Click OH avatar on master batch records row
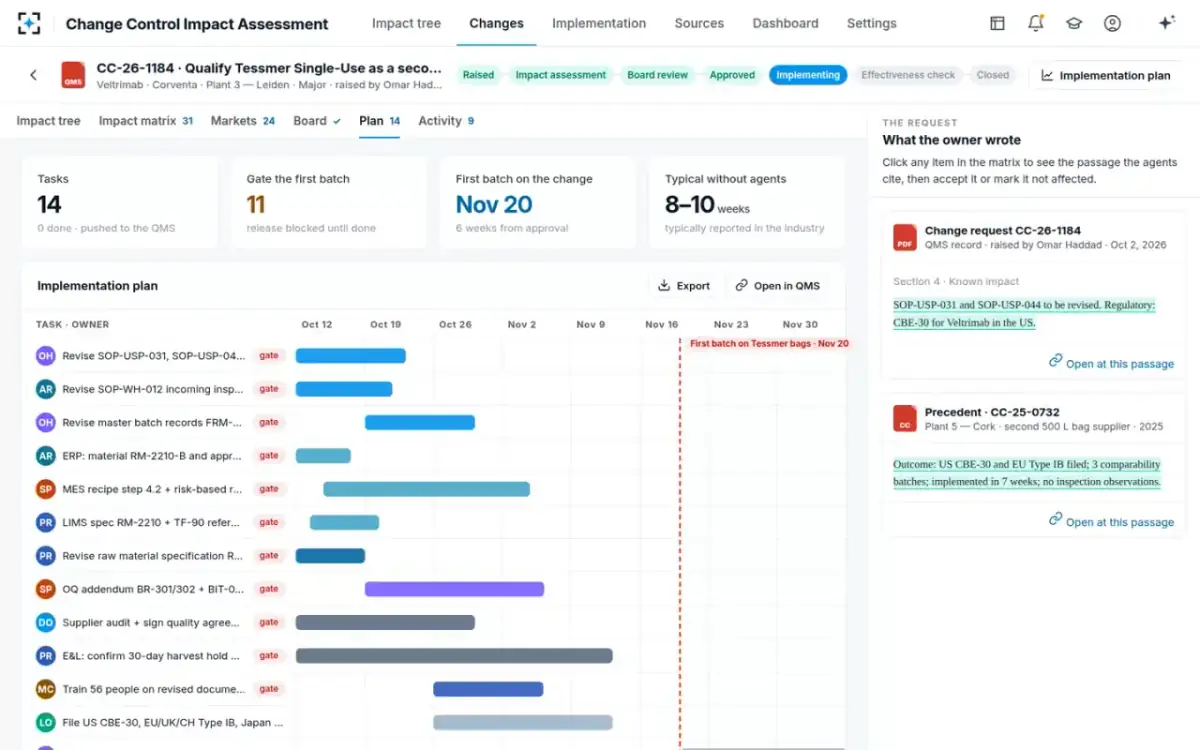The width and height of the screenshot is (1200, 750). [x=45, y=422]
